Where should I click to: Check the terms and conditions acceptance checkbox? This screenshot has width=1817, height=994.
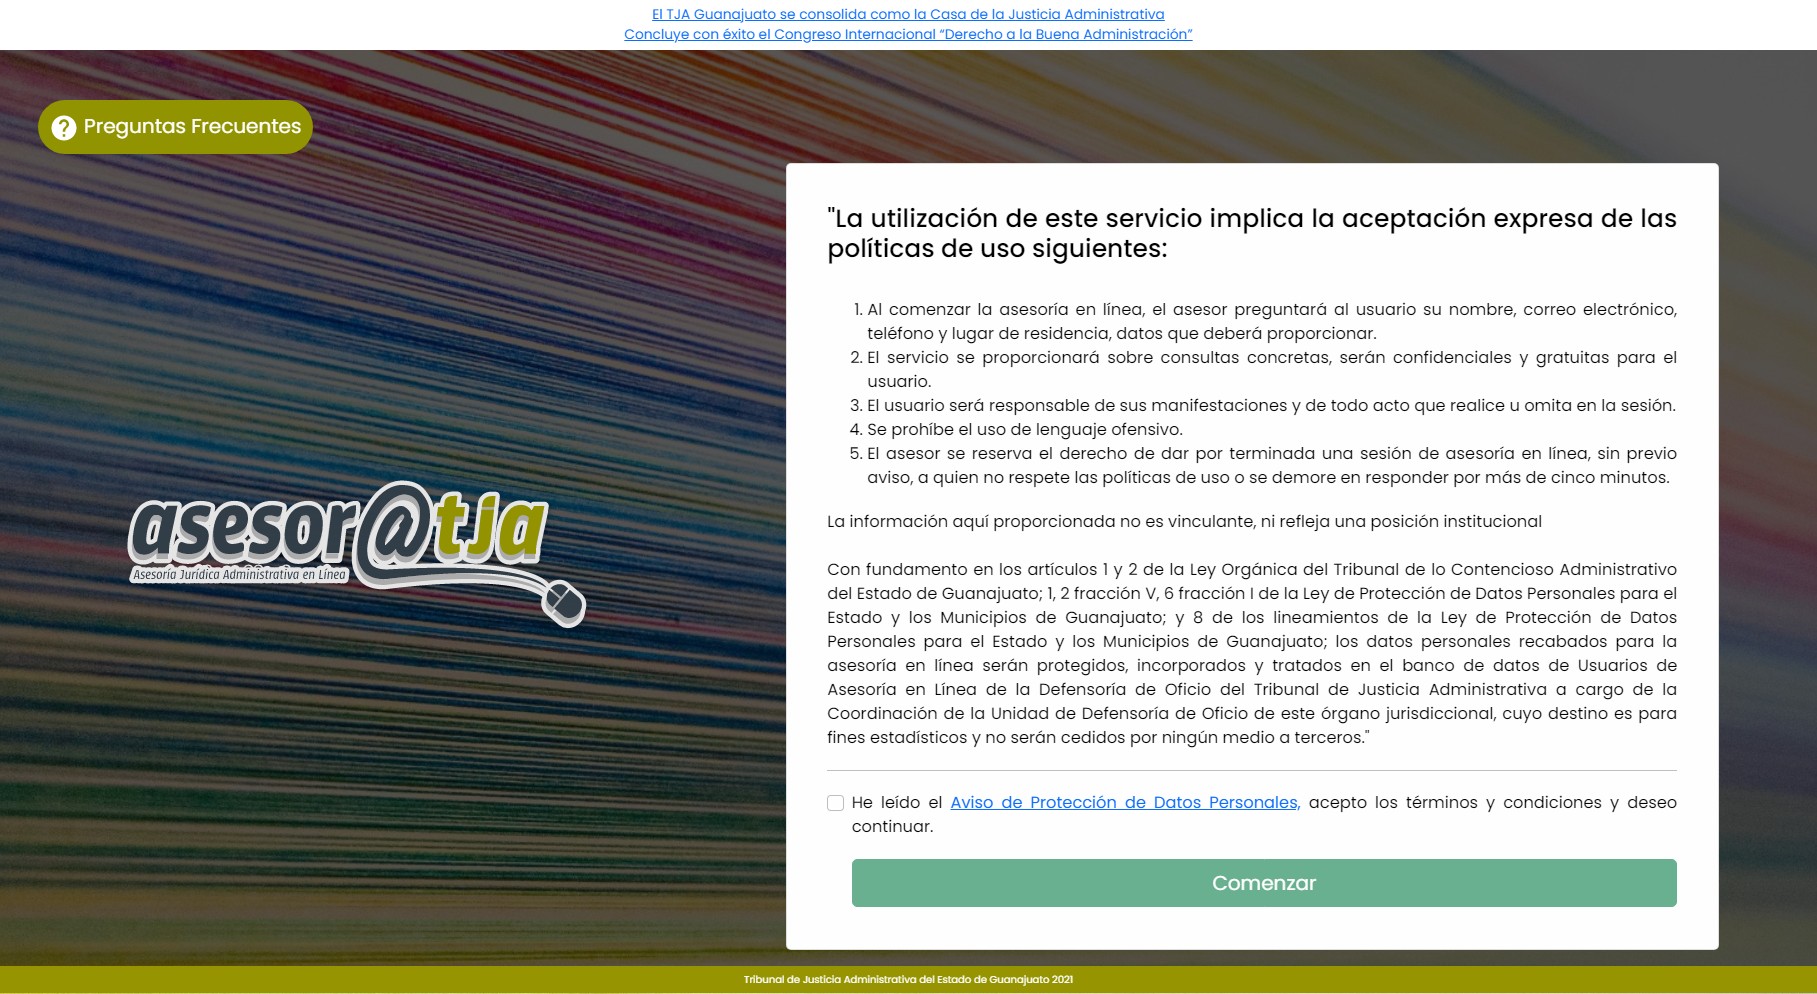[836, 803]
